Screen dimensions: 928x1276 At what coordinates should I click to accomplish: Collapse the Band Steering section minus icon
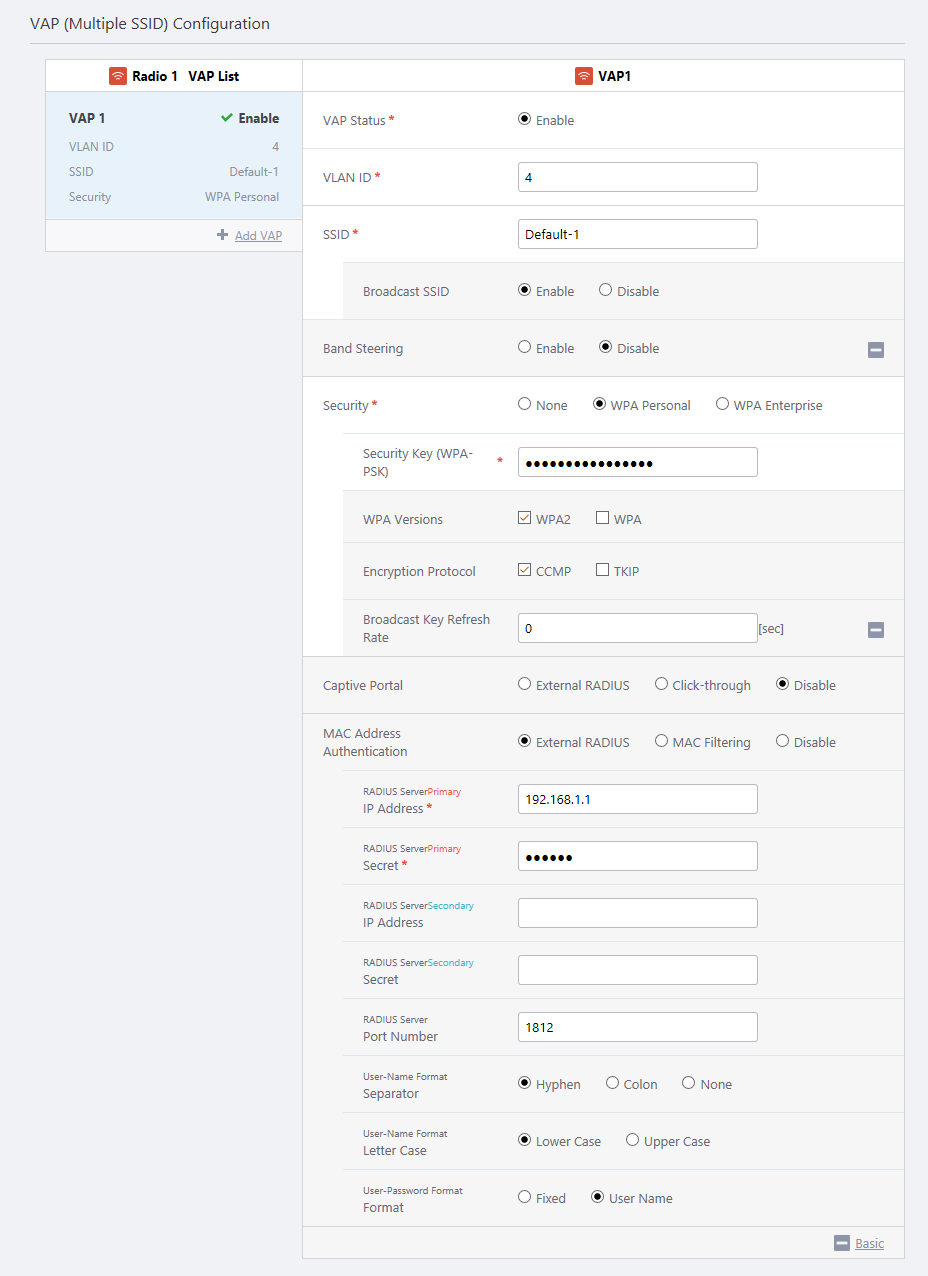coord(875,350)
